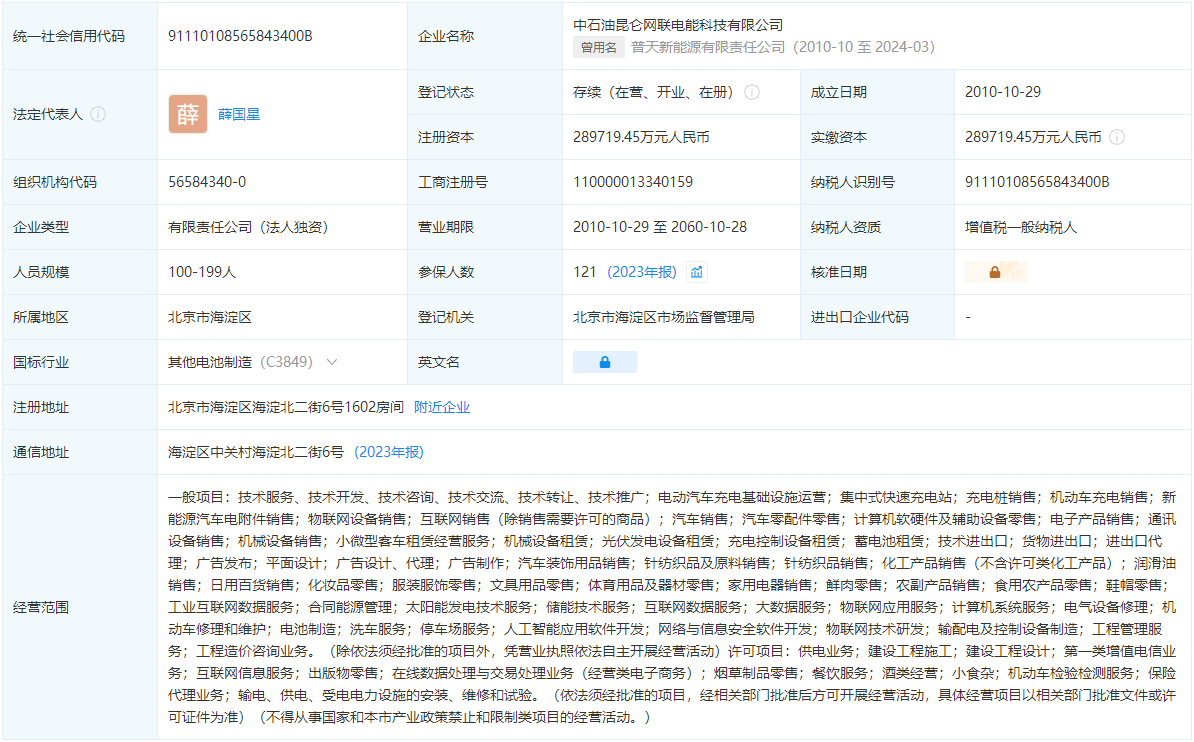This screenshot has width=1194, height=742.
Task: Click company name 中石油昆仑网联电能科技有限公司
Action: coord(679,24)
